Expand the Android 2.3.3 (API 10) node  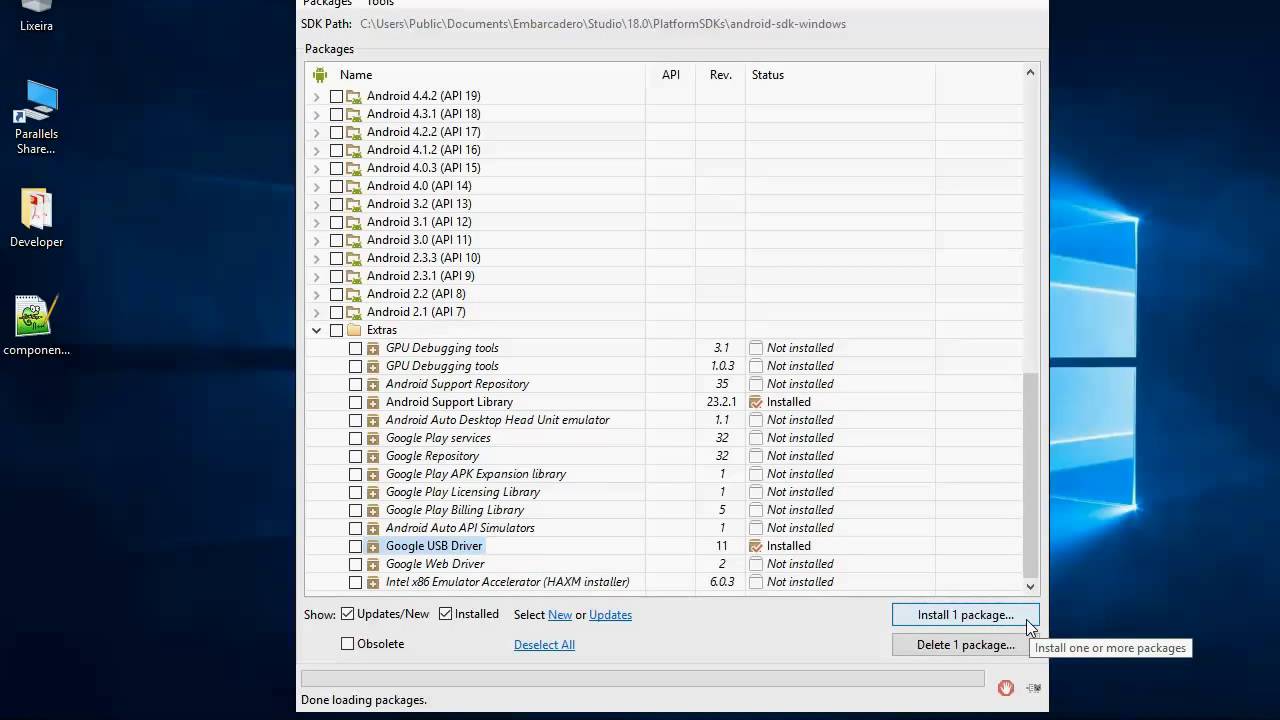point(317,258)
